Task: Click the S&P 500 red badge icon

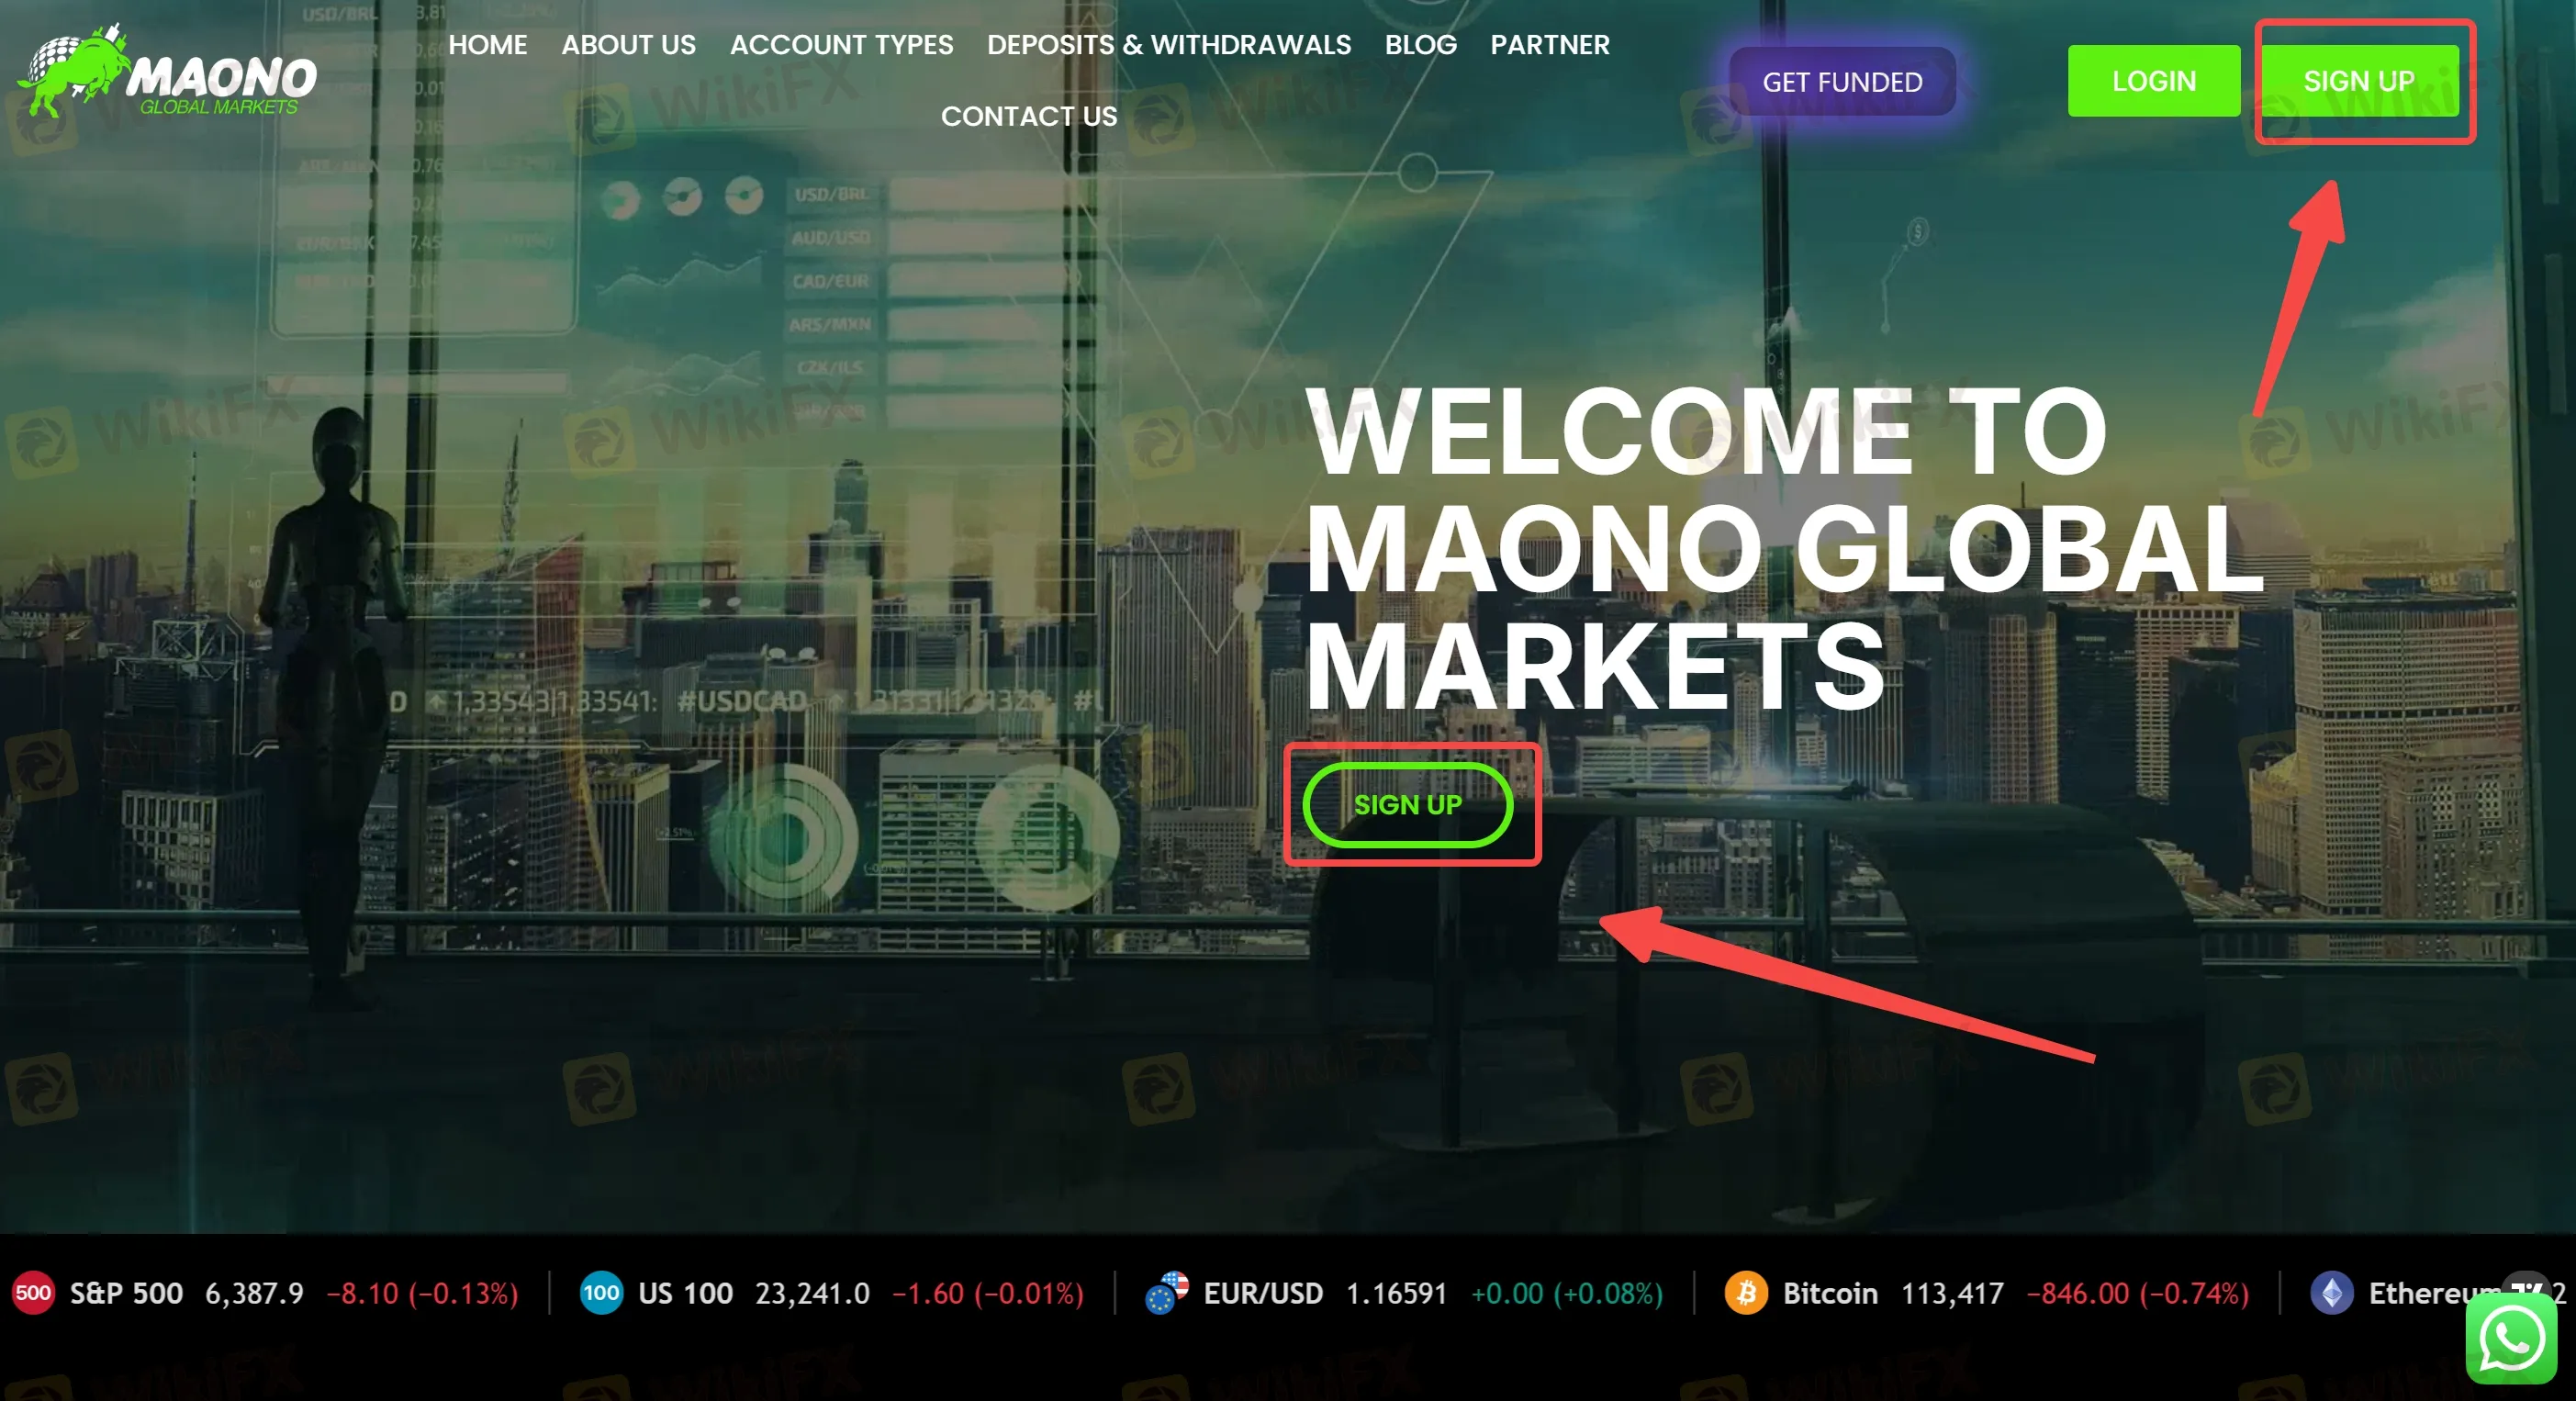Action: pyautogui.click(x=33, y=1292)
